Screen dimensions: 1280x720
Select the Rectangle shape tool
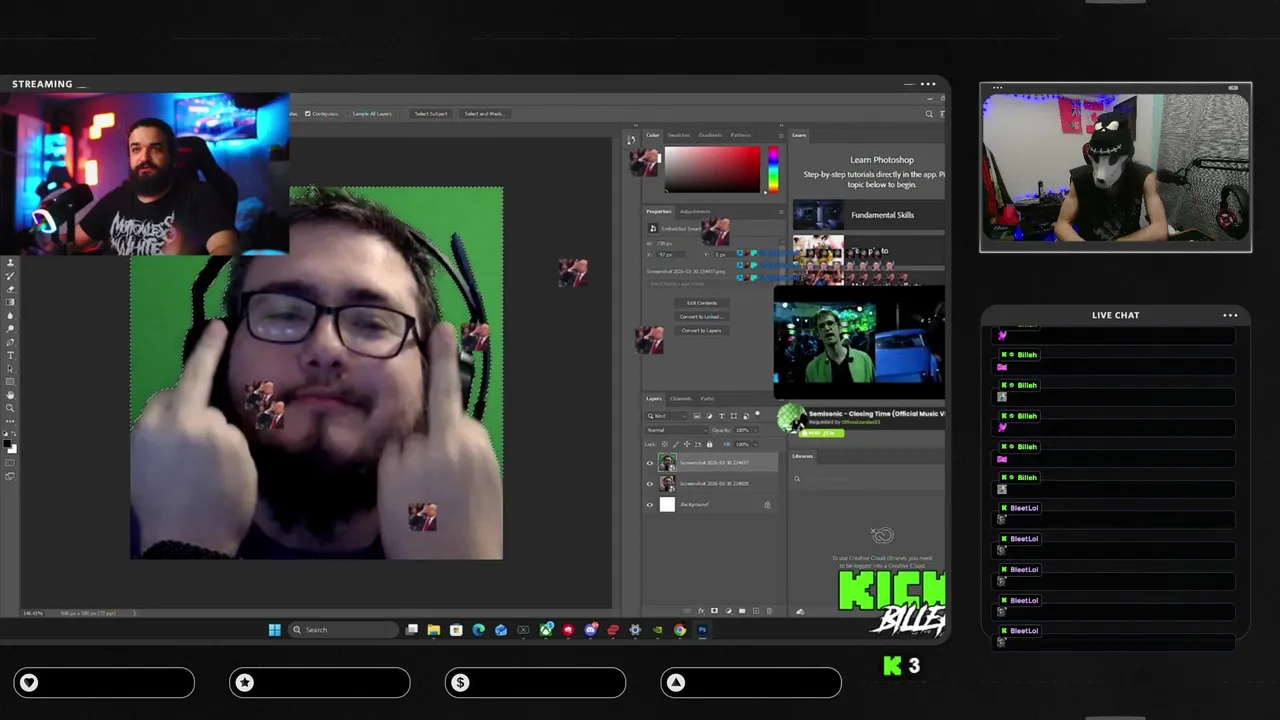[x=11, y=381]
